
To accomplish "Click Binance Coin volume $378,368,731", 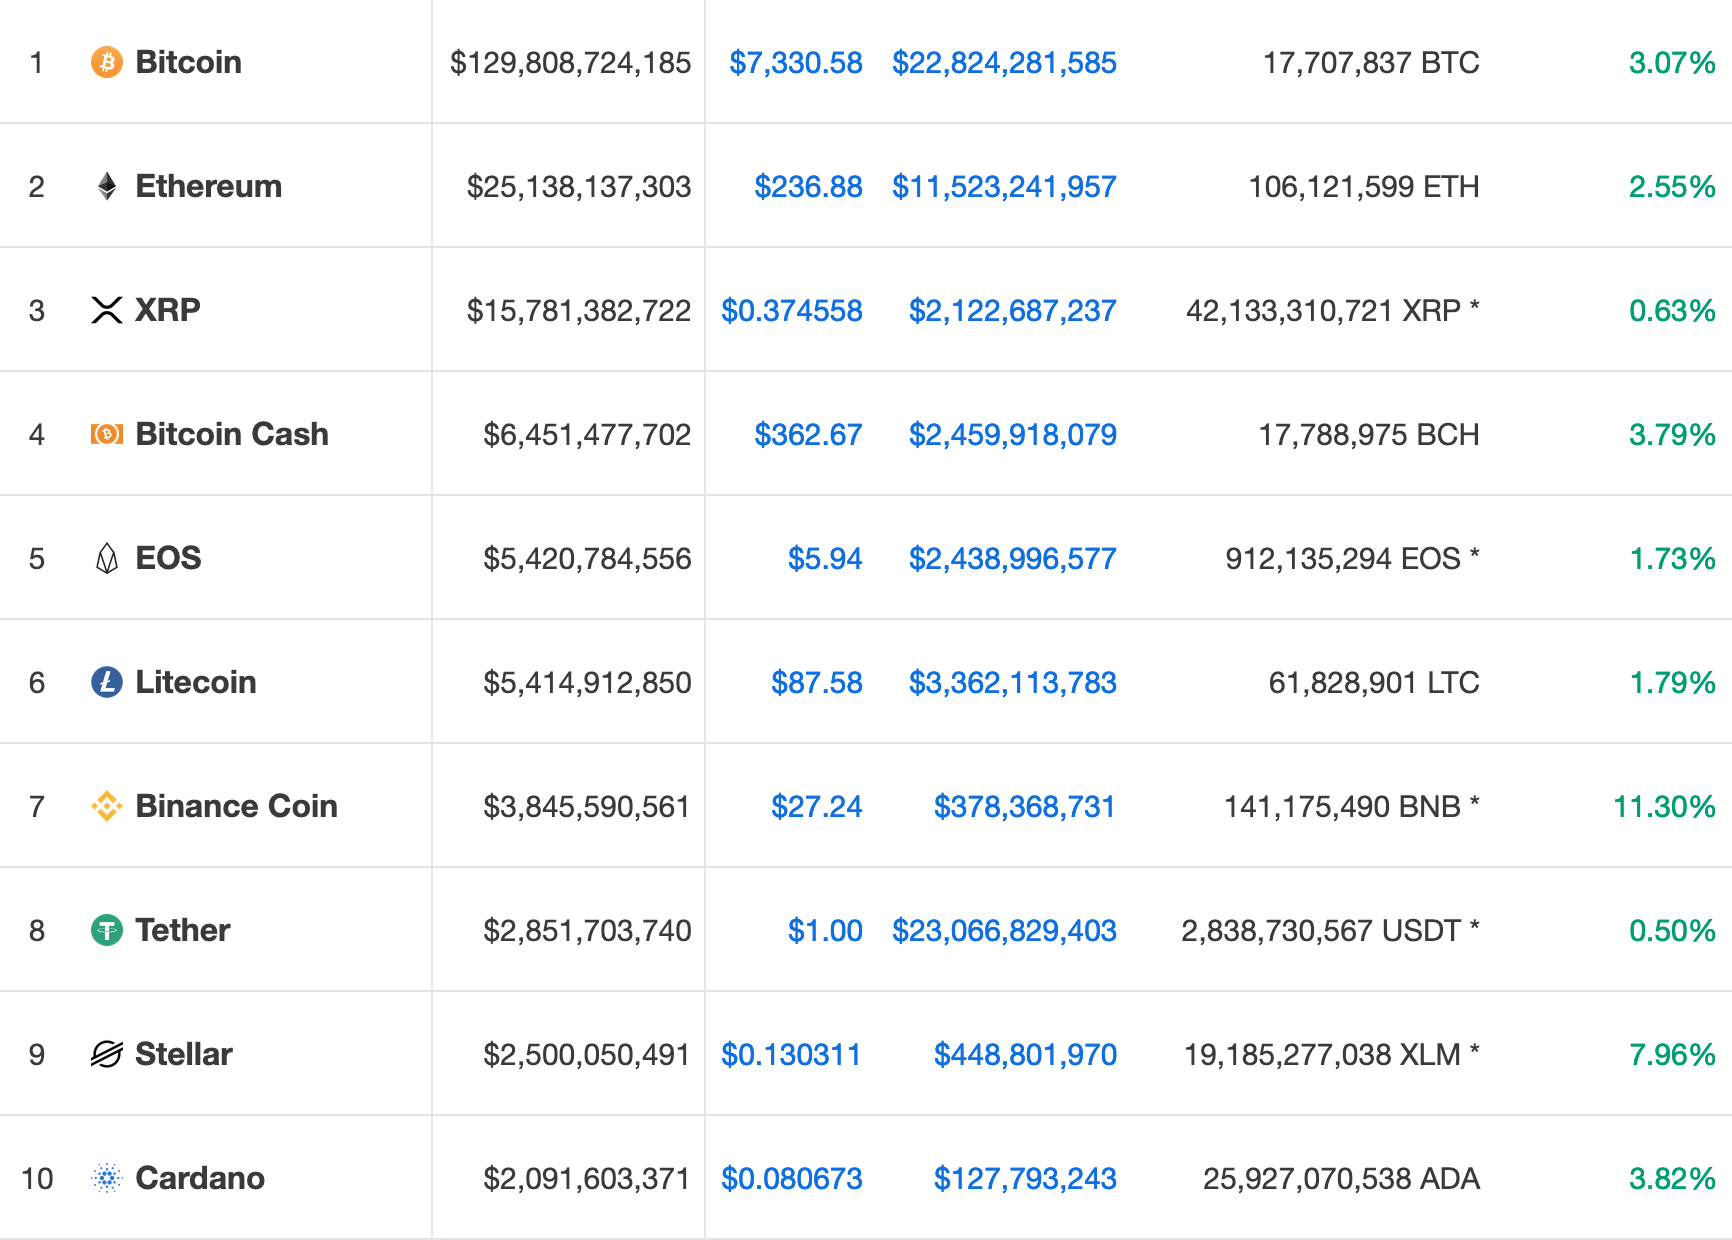I will 1025,807.
